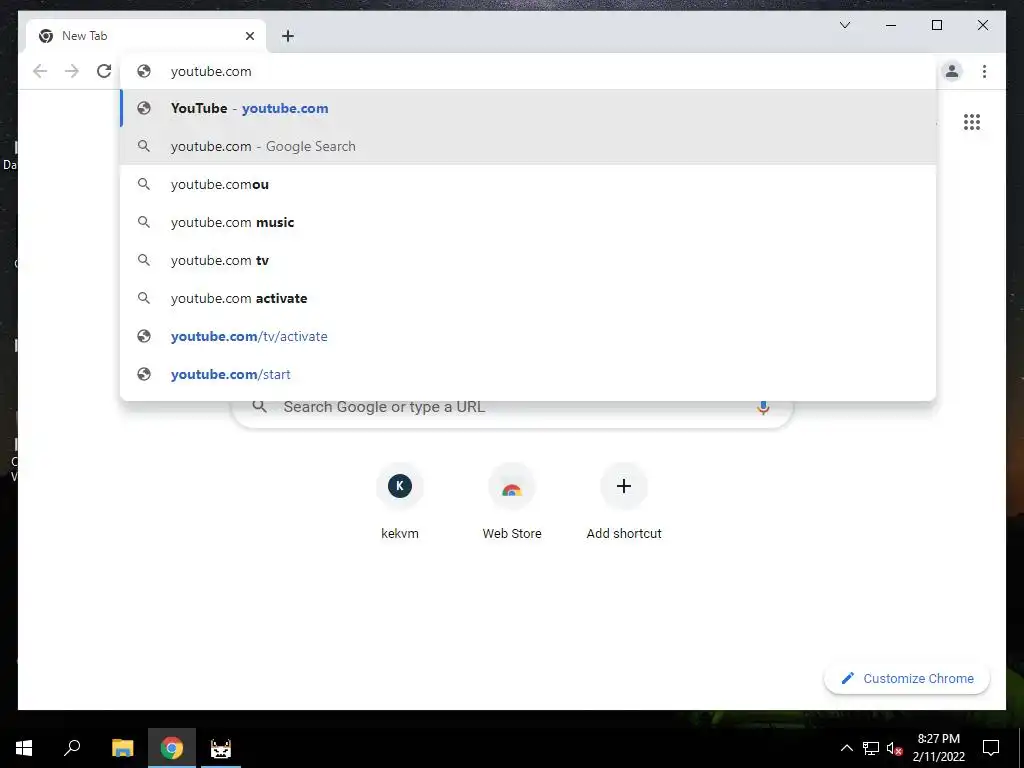Open the Chrome profile avatar menu
The width and height of the screenshot is (1024, 768).
click(952, 71)
